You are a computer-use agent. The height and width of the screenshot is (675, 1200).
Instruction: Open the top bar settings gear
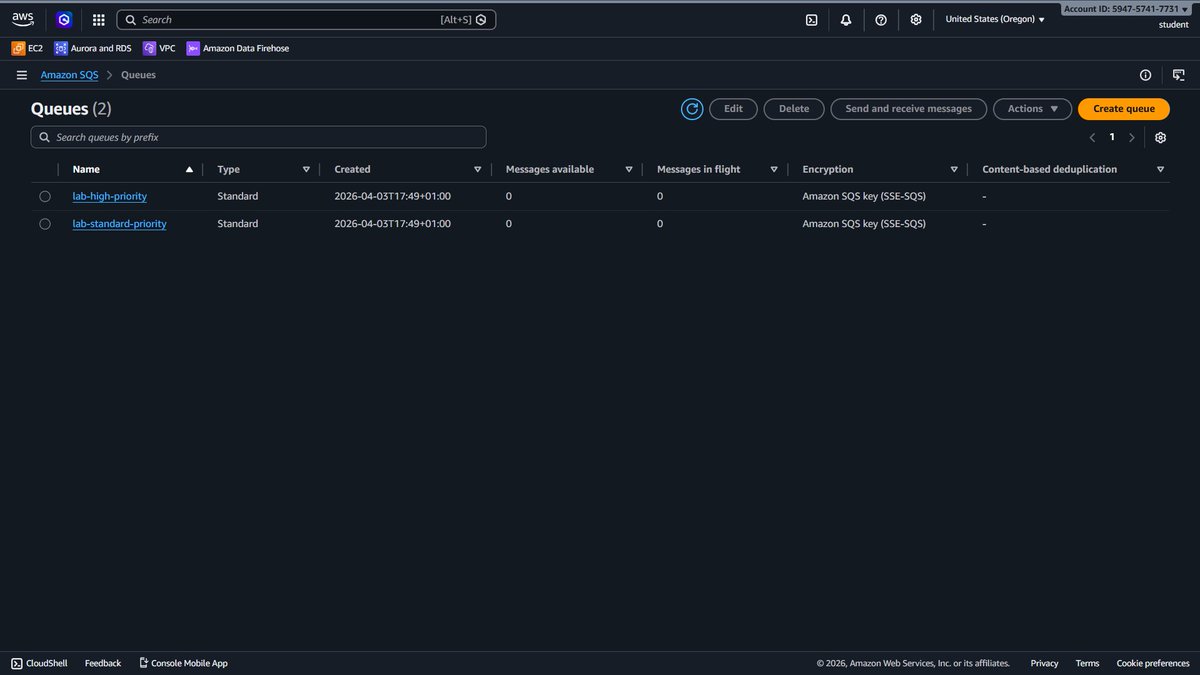pyautogui.click(x=916, y=19)
